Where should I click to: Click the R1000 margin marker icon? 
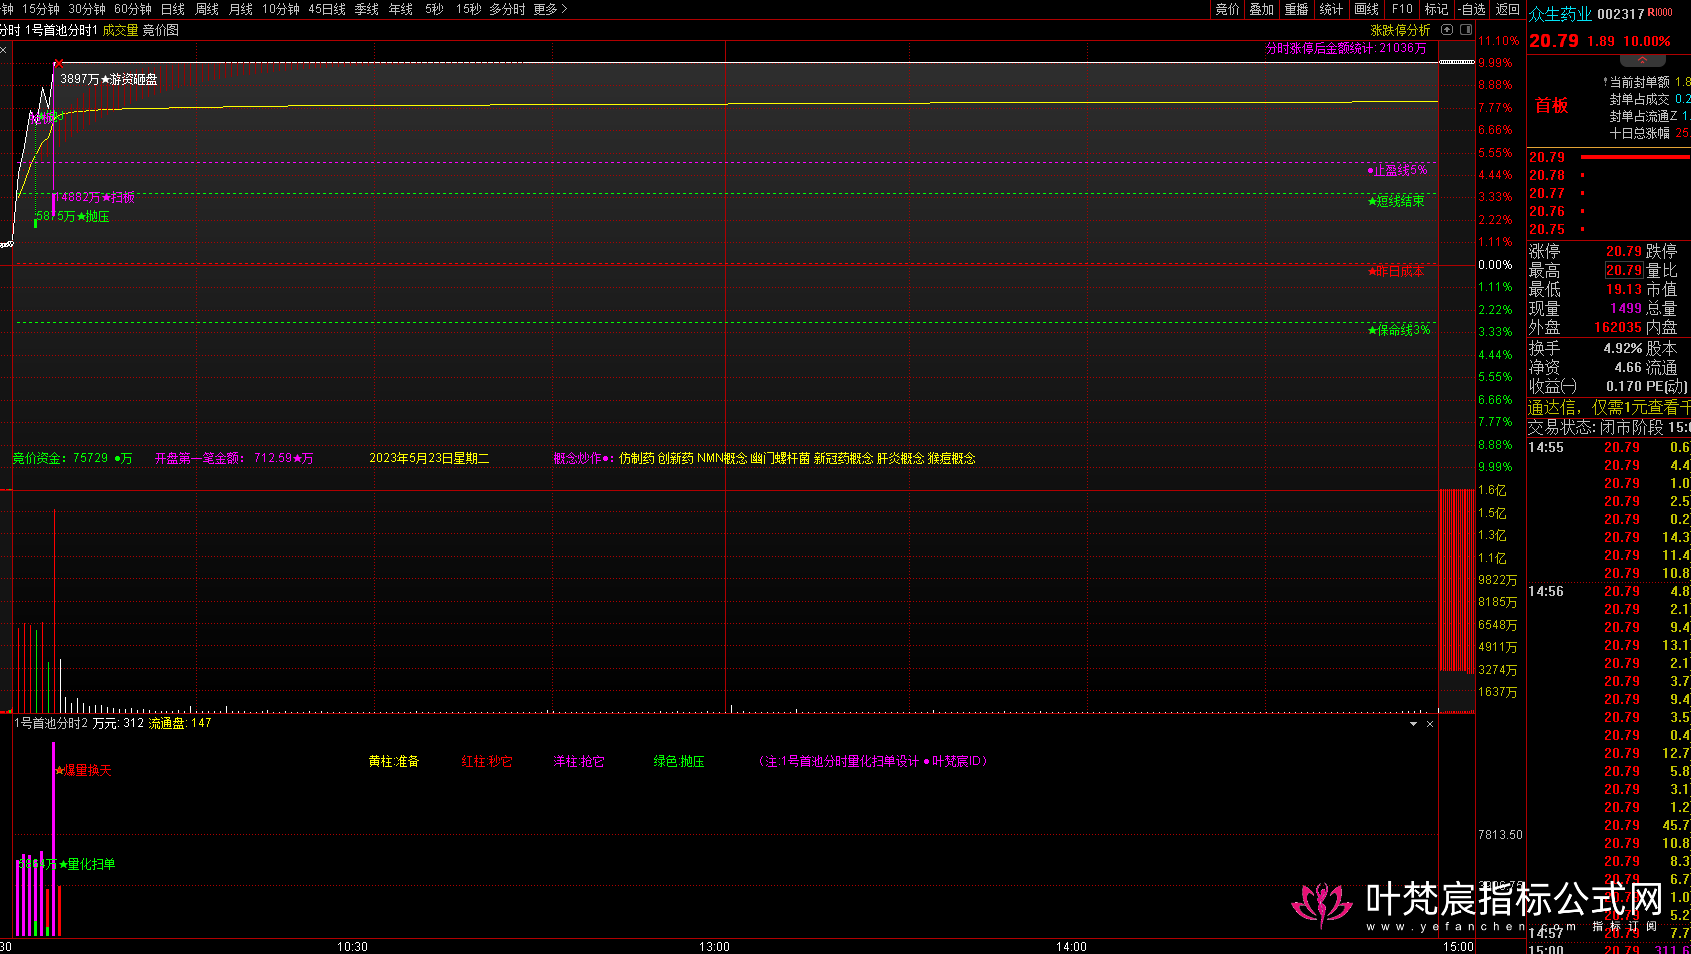tap(1660, 12)
